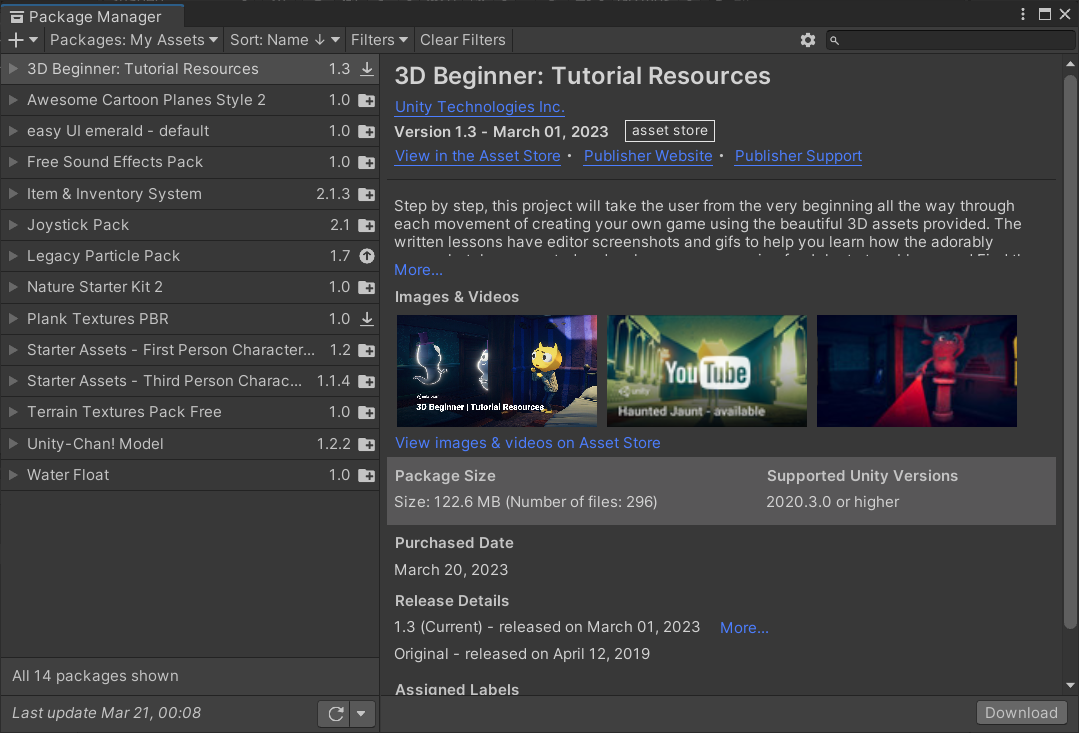Select the Item & Inventory System package

tap(190, 194)
